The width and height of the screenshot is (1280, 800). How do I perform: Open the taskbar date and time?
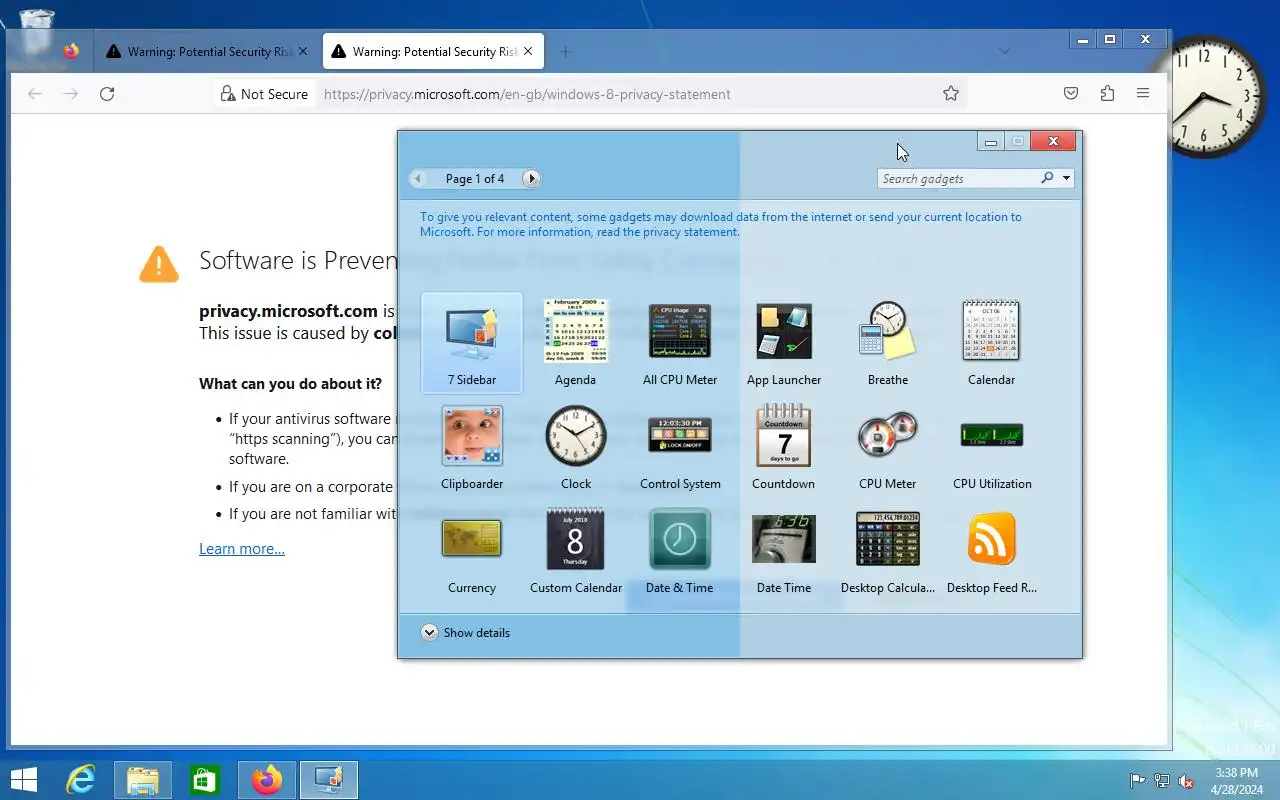[x=1236, y=781]
